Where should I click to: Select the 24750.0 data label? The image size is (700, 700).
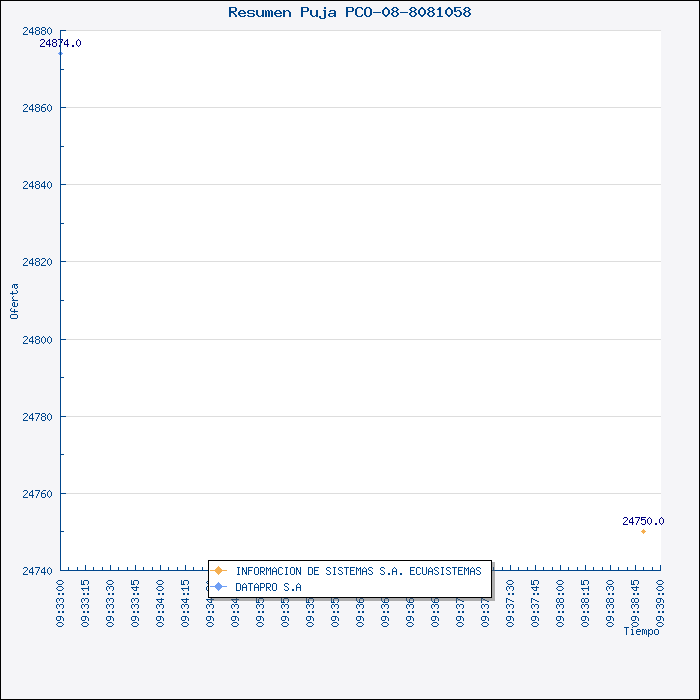[643, 521]
